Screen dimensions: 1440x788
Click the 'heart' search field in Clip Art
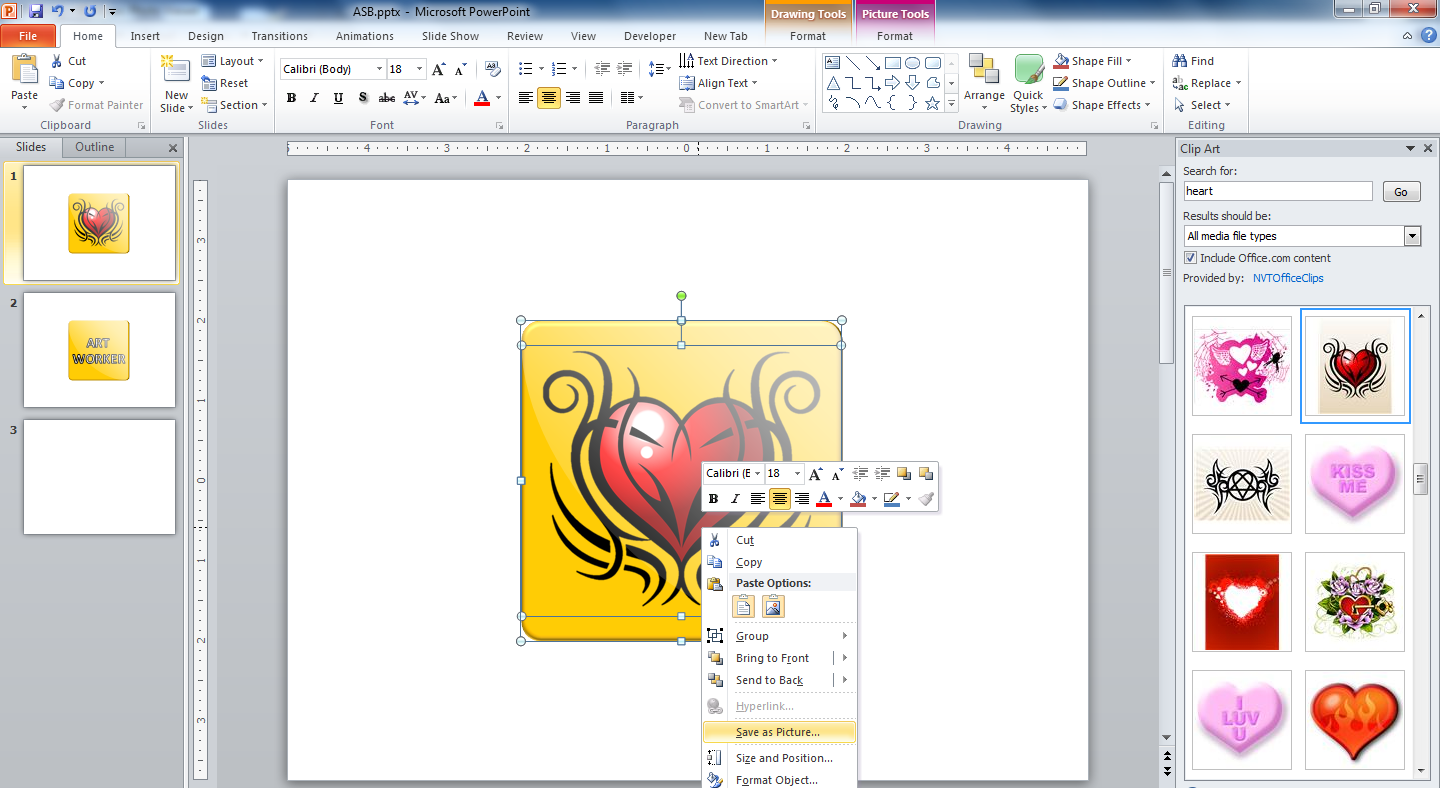[x=1278, y=191]
